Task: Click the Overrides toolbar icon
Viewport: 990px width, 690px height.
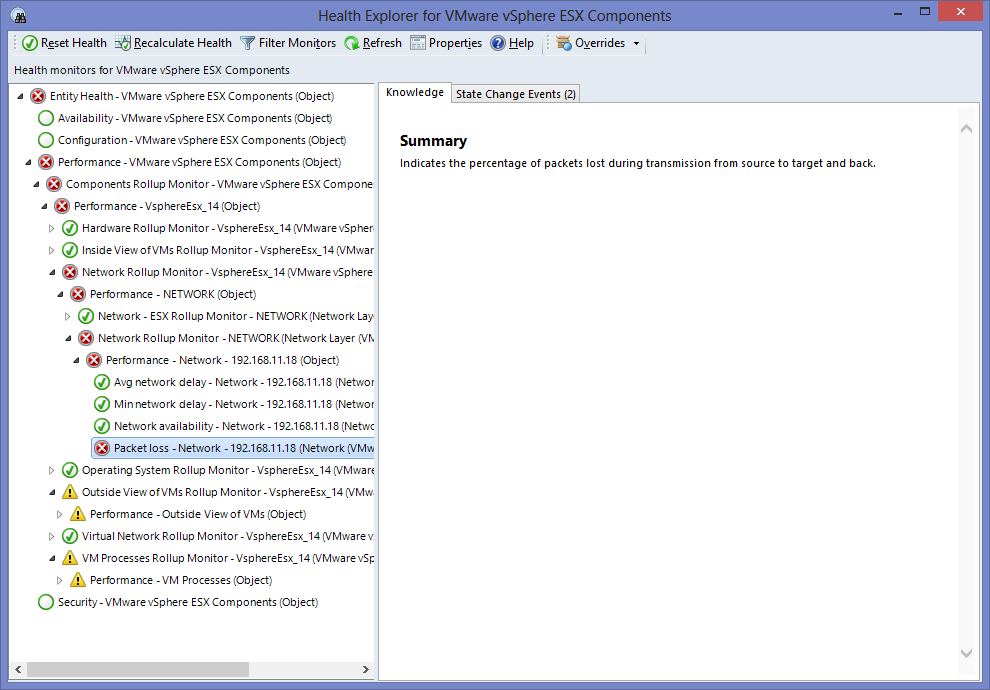Action: coord(564,43)
